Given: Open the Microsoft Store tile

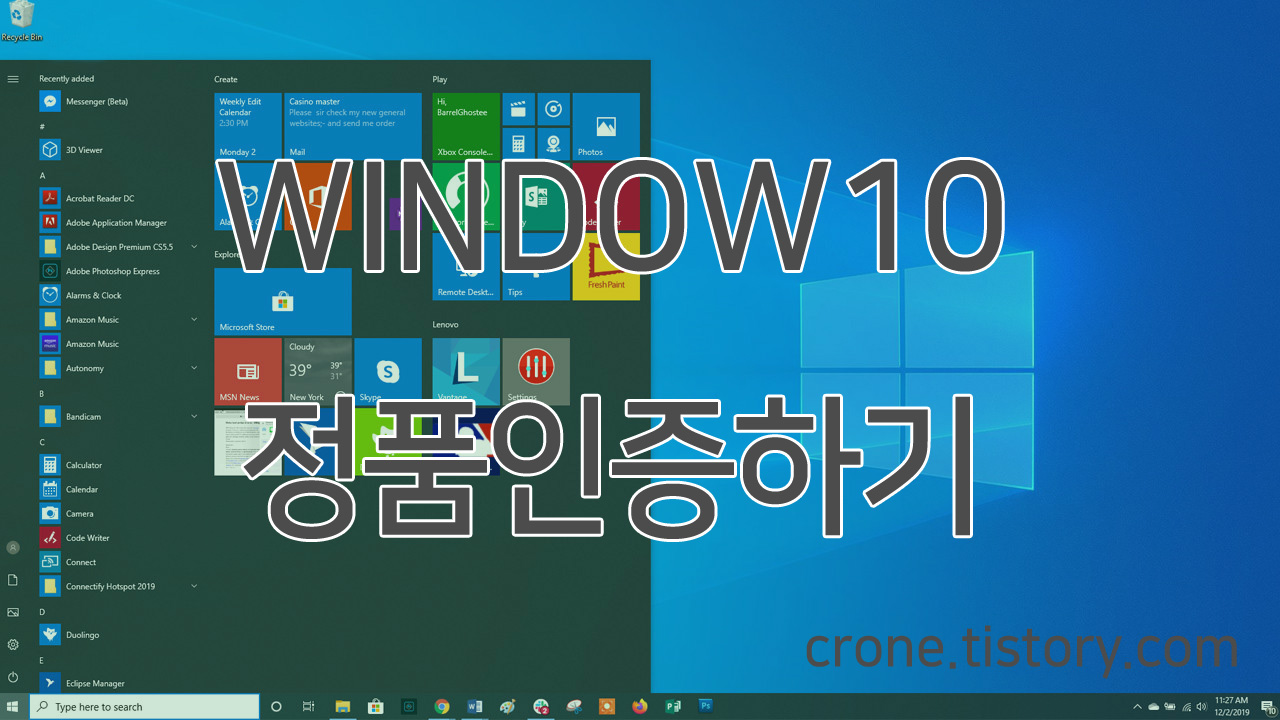Looking at the screenshot, I should pyautogui.click(x=283, y=301).
